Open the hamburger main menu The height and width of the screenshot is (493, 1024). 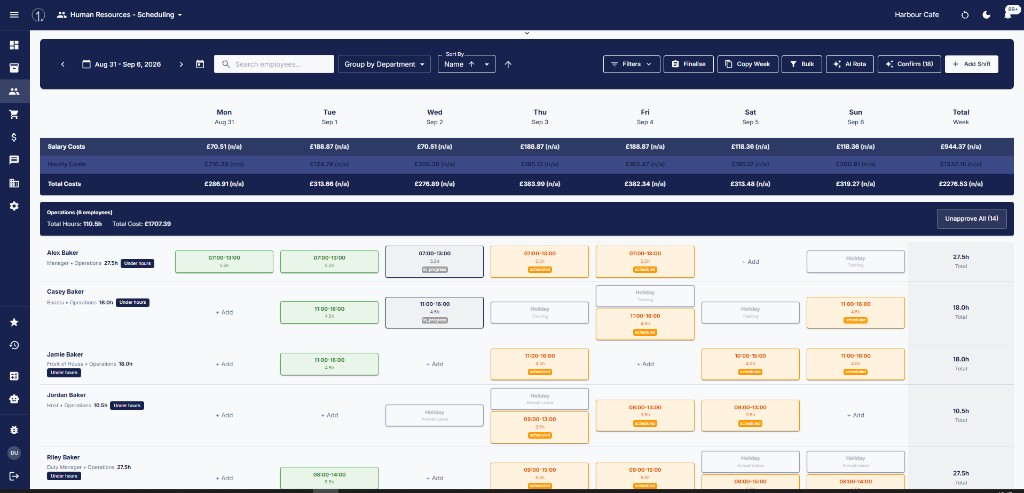[14, 14]
